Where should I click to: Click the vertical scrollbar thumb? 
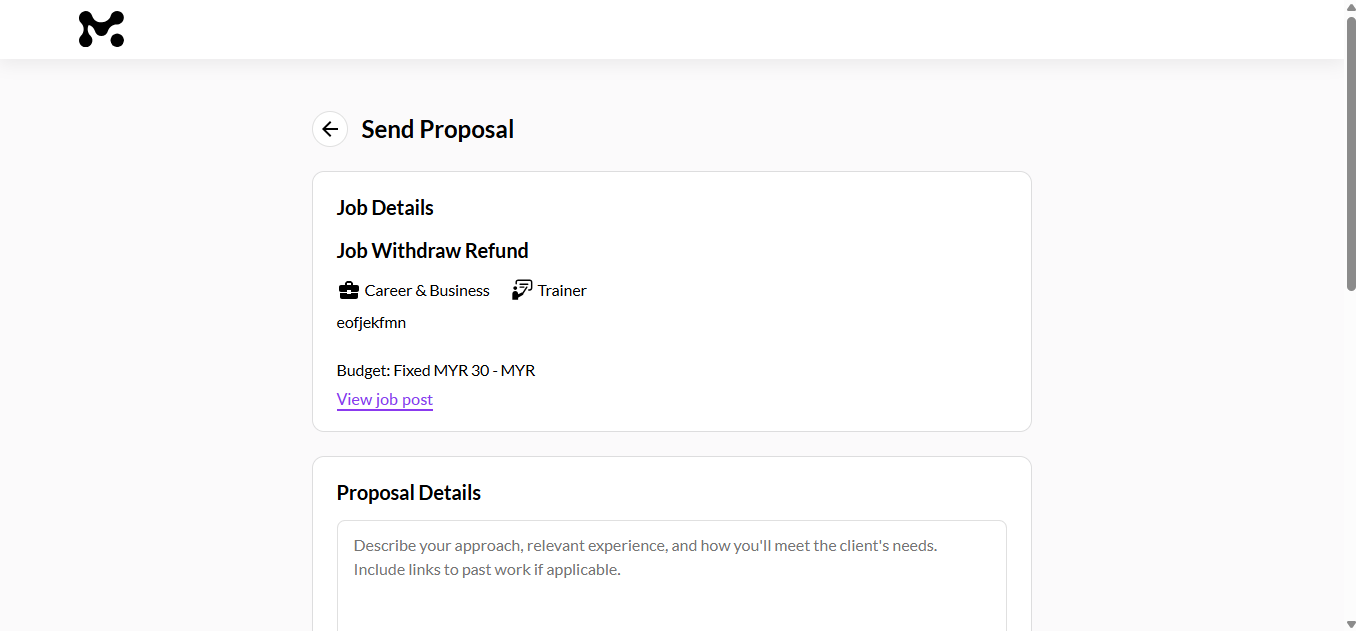(x=1350, y=150)
